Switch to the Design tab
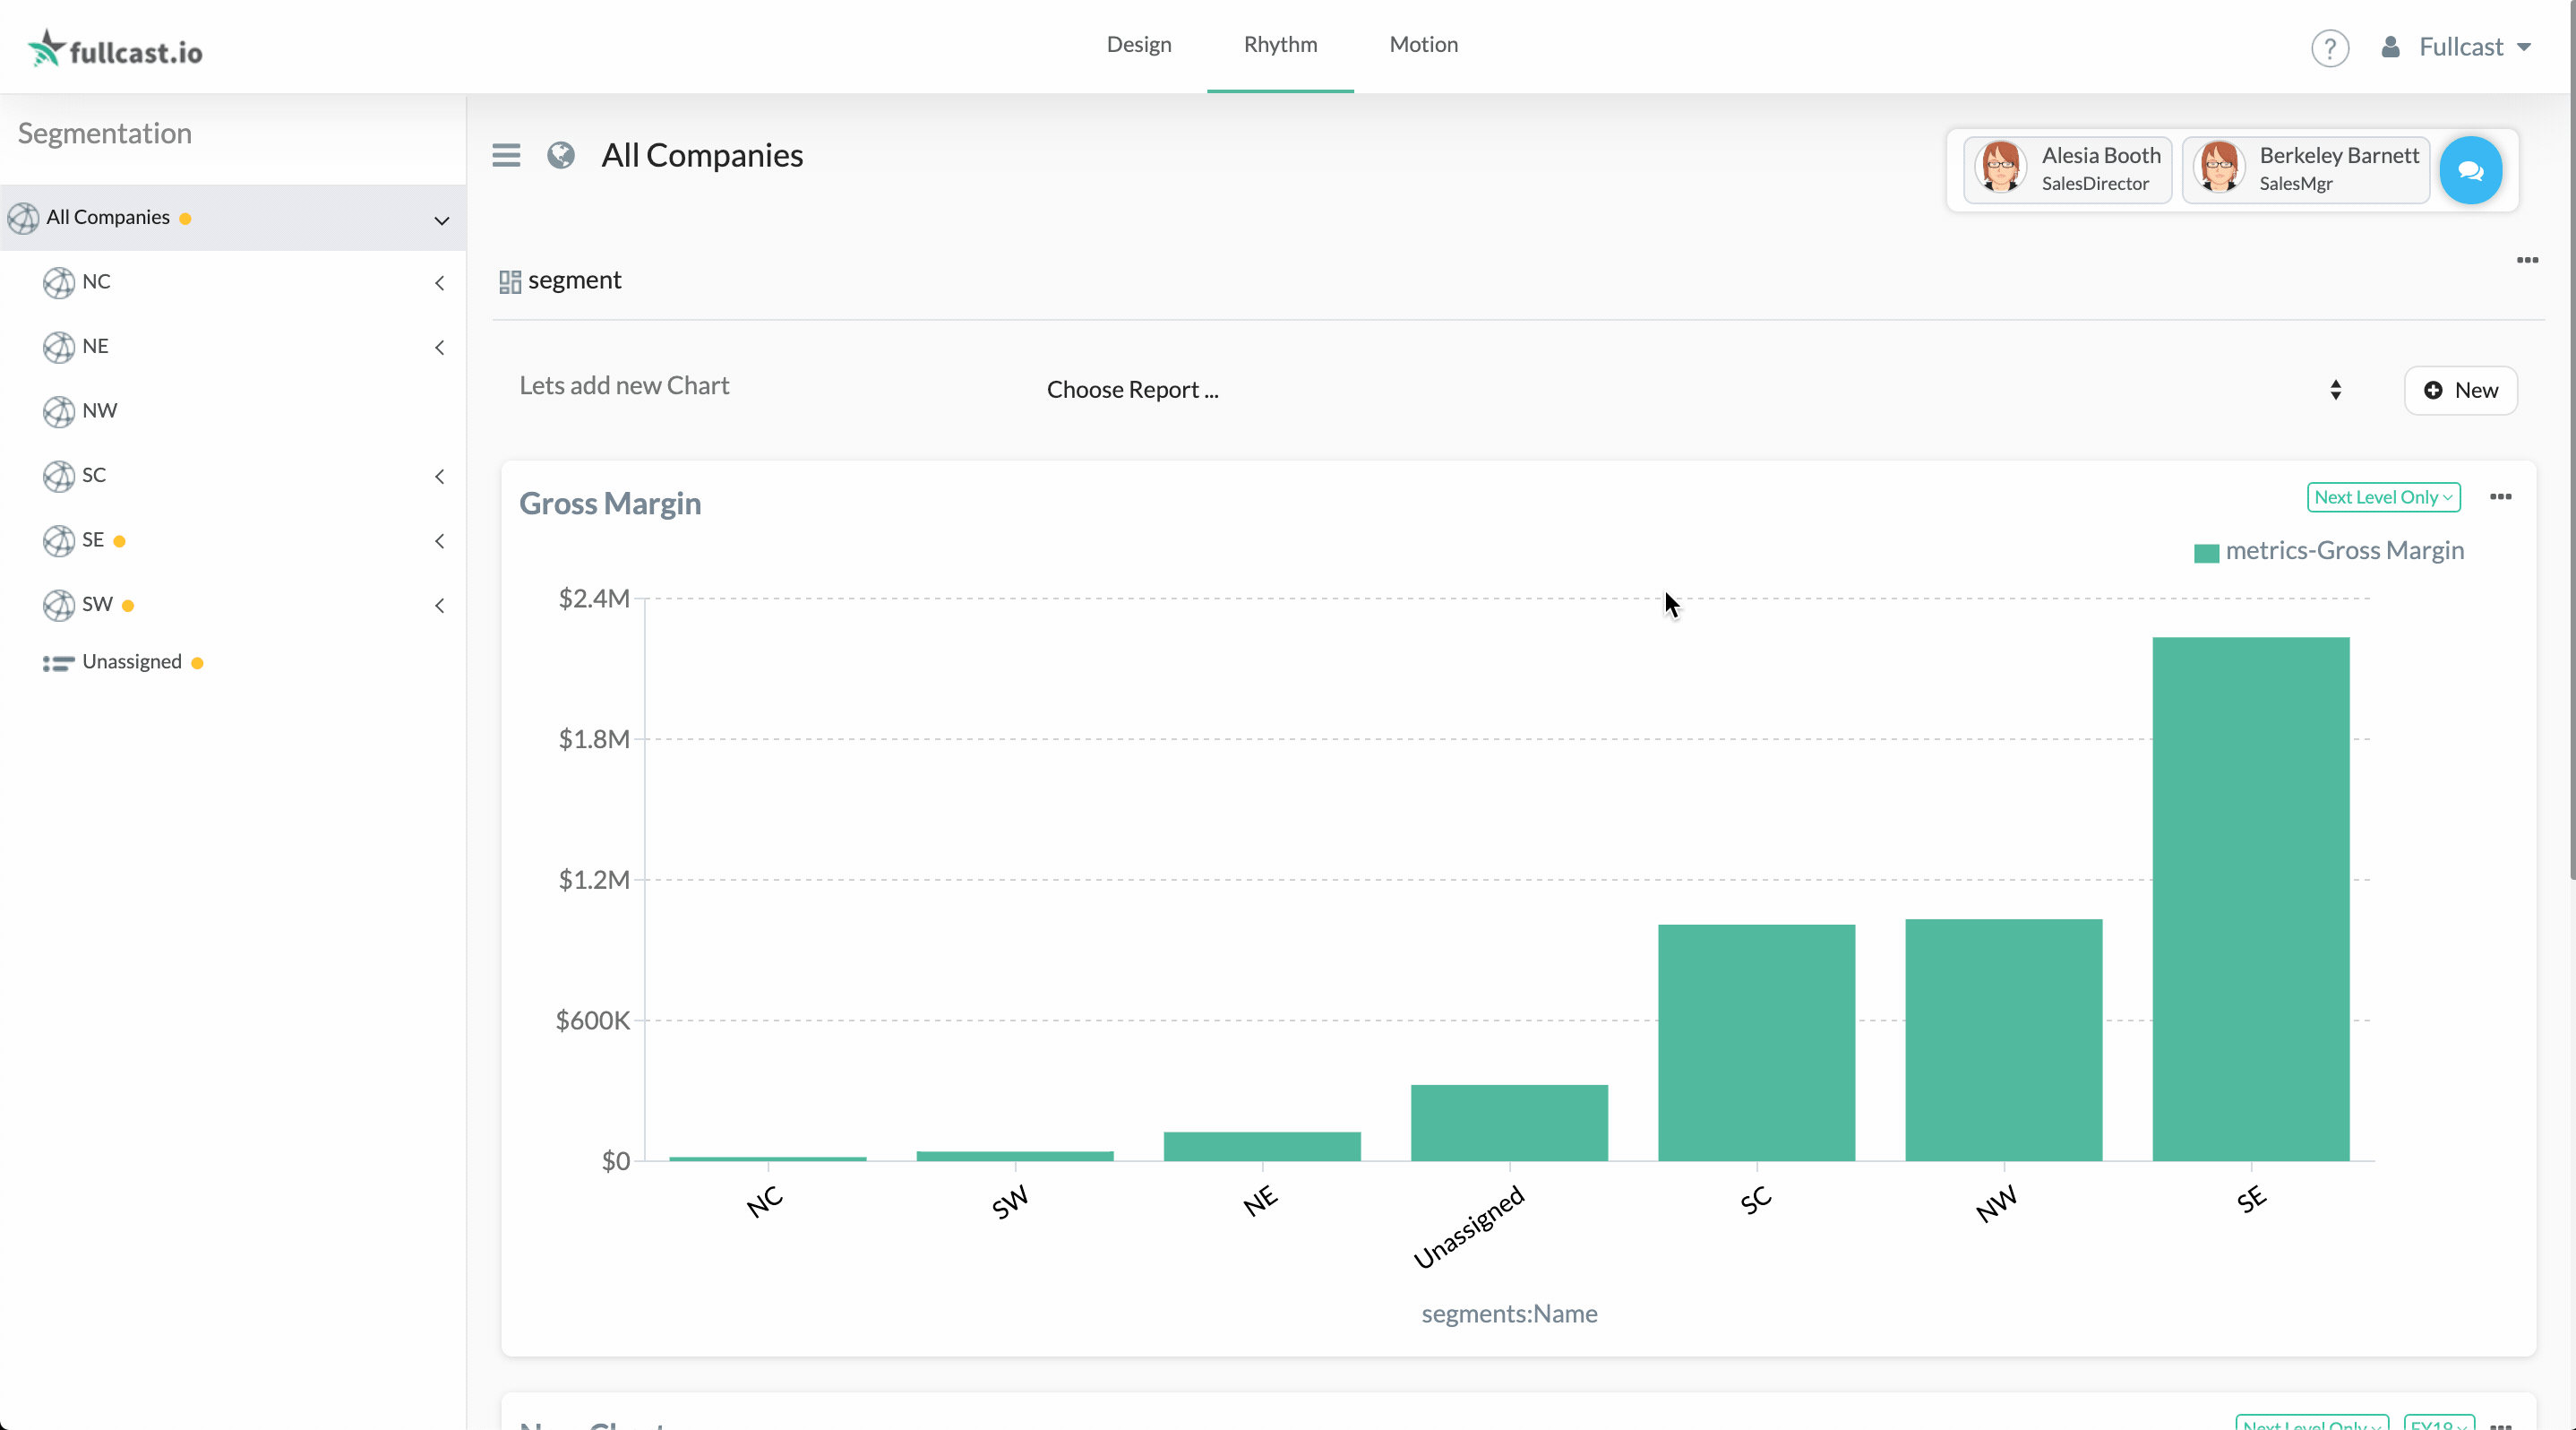This screenshot has height=1430, width=2576. (x=1138, y=45)
